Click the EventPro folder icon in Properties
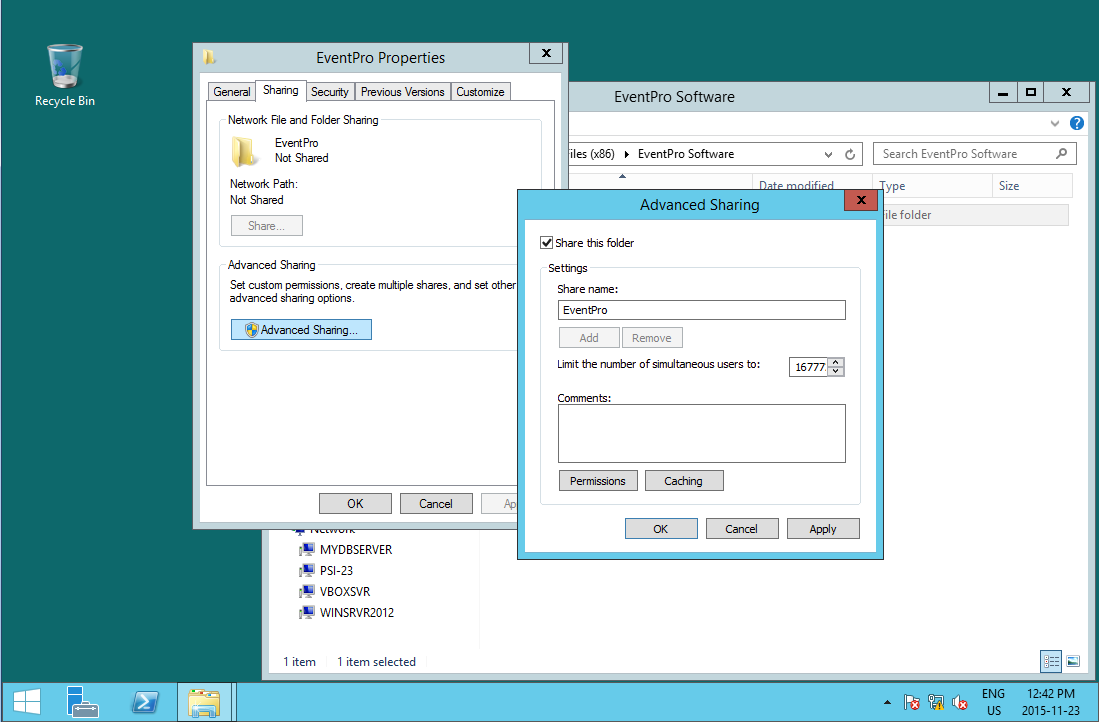Screen dimensions: 1099x722 pos(244,151)
